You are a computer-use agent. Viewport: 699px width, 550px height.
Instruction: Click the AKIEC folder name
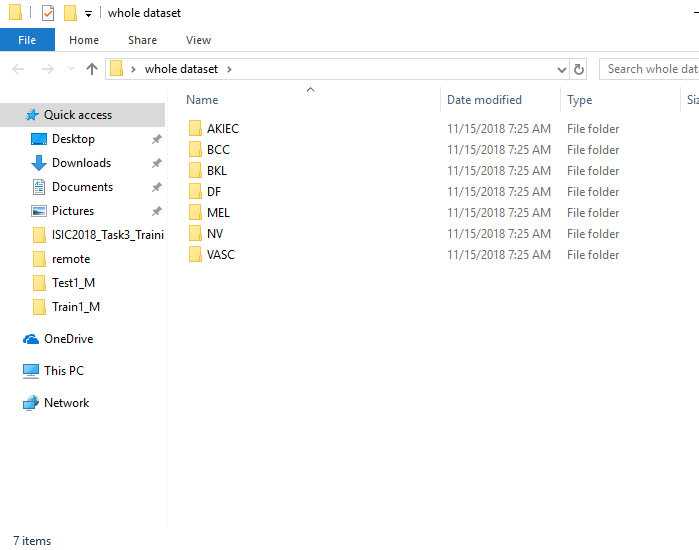coord(223,129)
